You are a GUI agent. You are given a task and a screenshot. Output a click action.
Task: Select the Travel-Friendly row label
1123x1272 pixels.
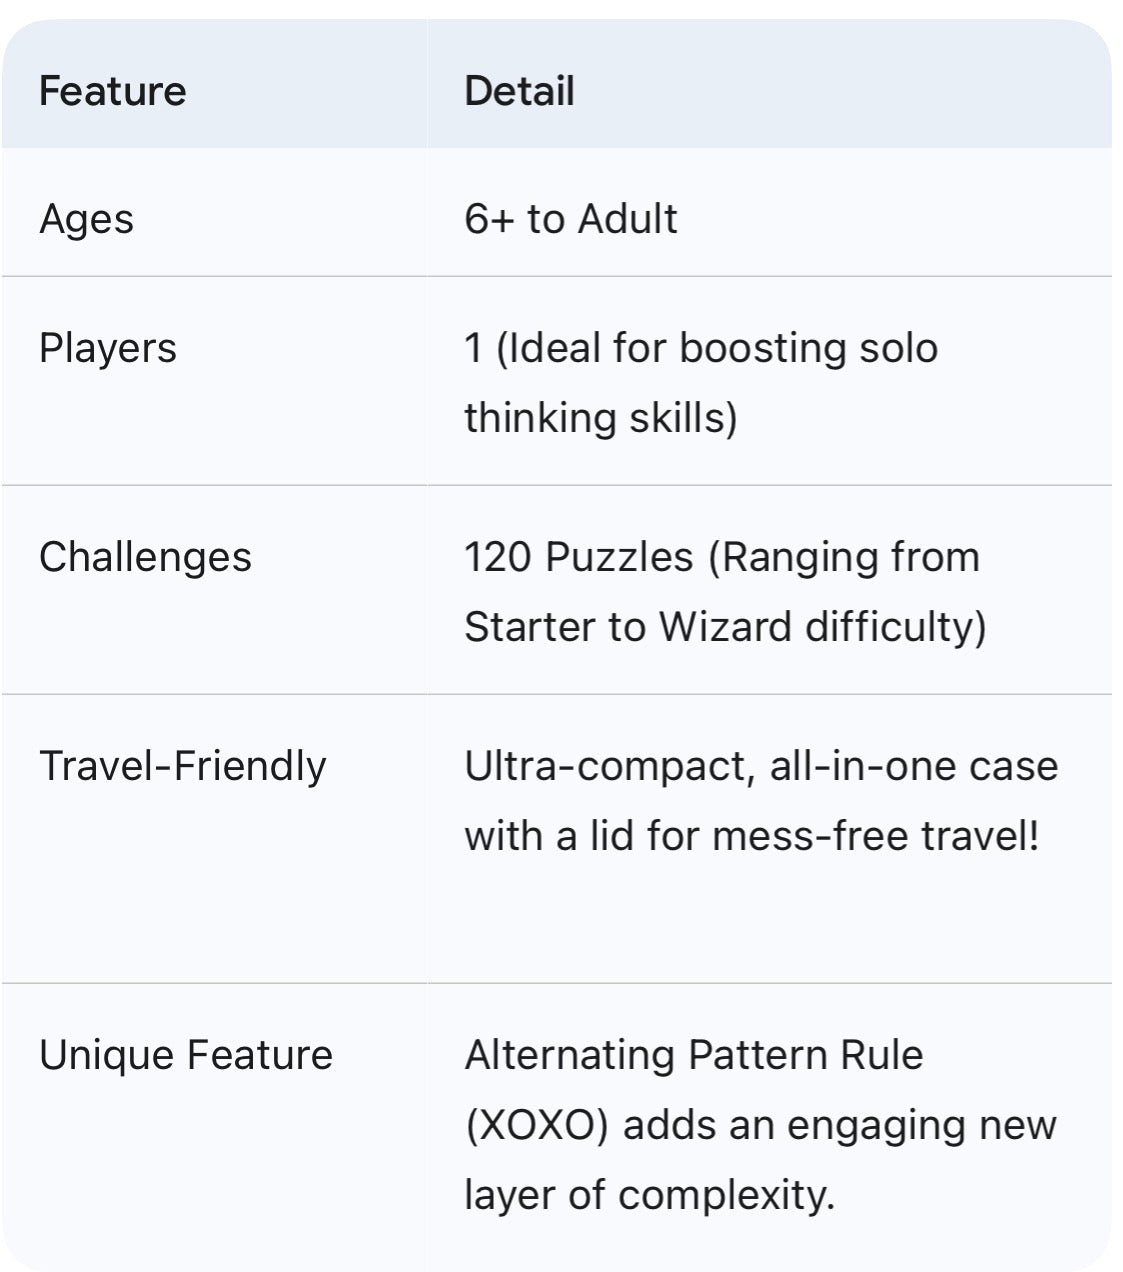[182, 766]
